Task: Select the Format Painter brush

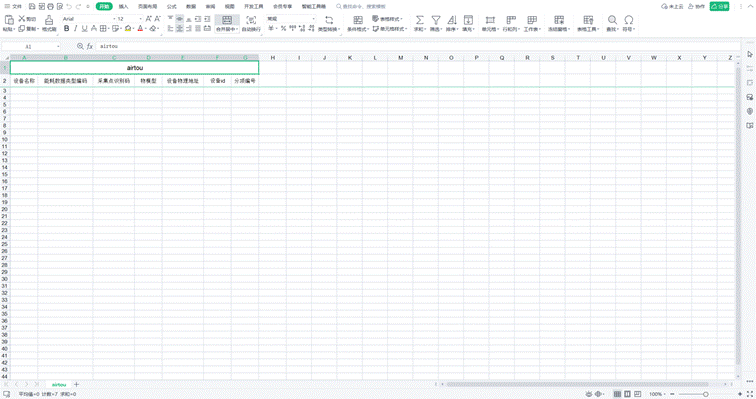Action: (49, 20)
